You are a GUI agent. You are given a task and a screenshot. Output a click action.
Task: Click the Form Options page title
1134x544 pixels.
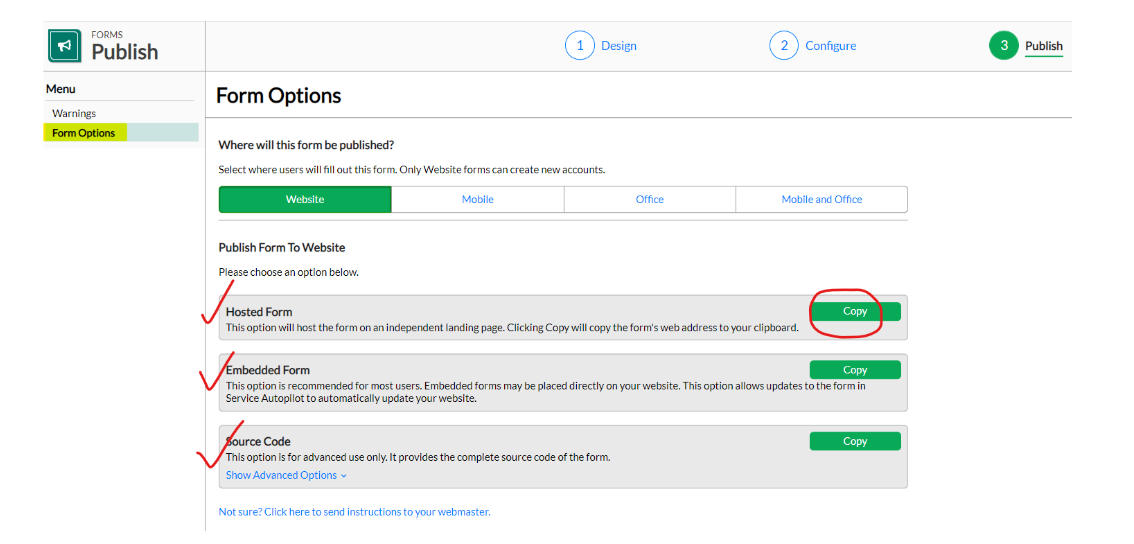pos(278,95)
